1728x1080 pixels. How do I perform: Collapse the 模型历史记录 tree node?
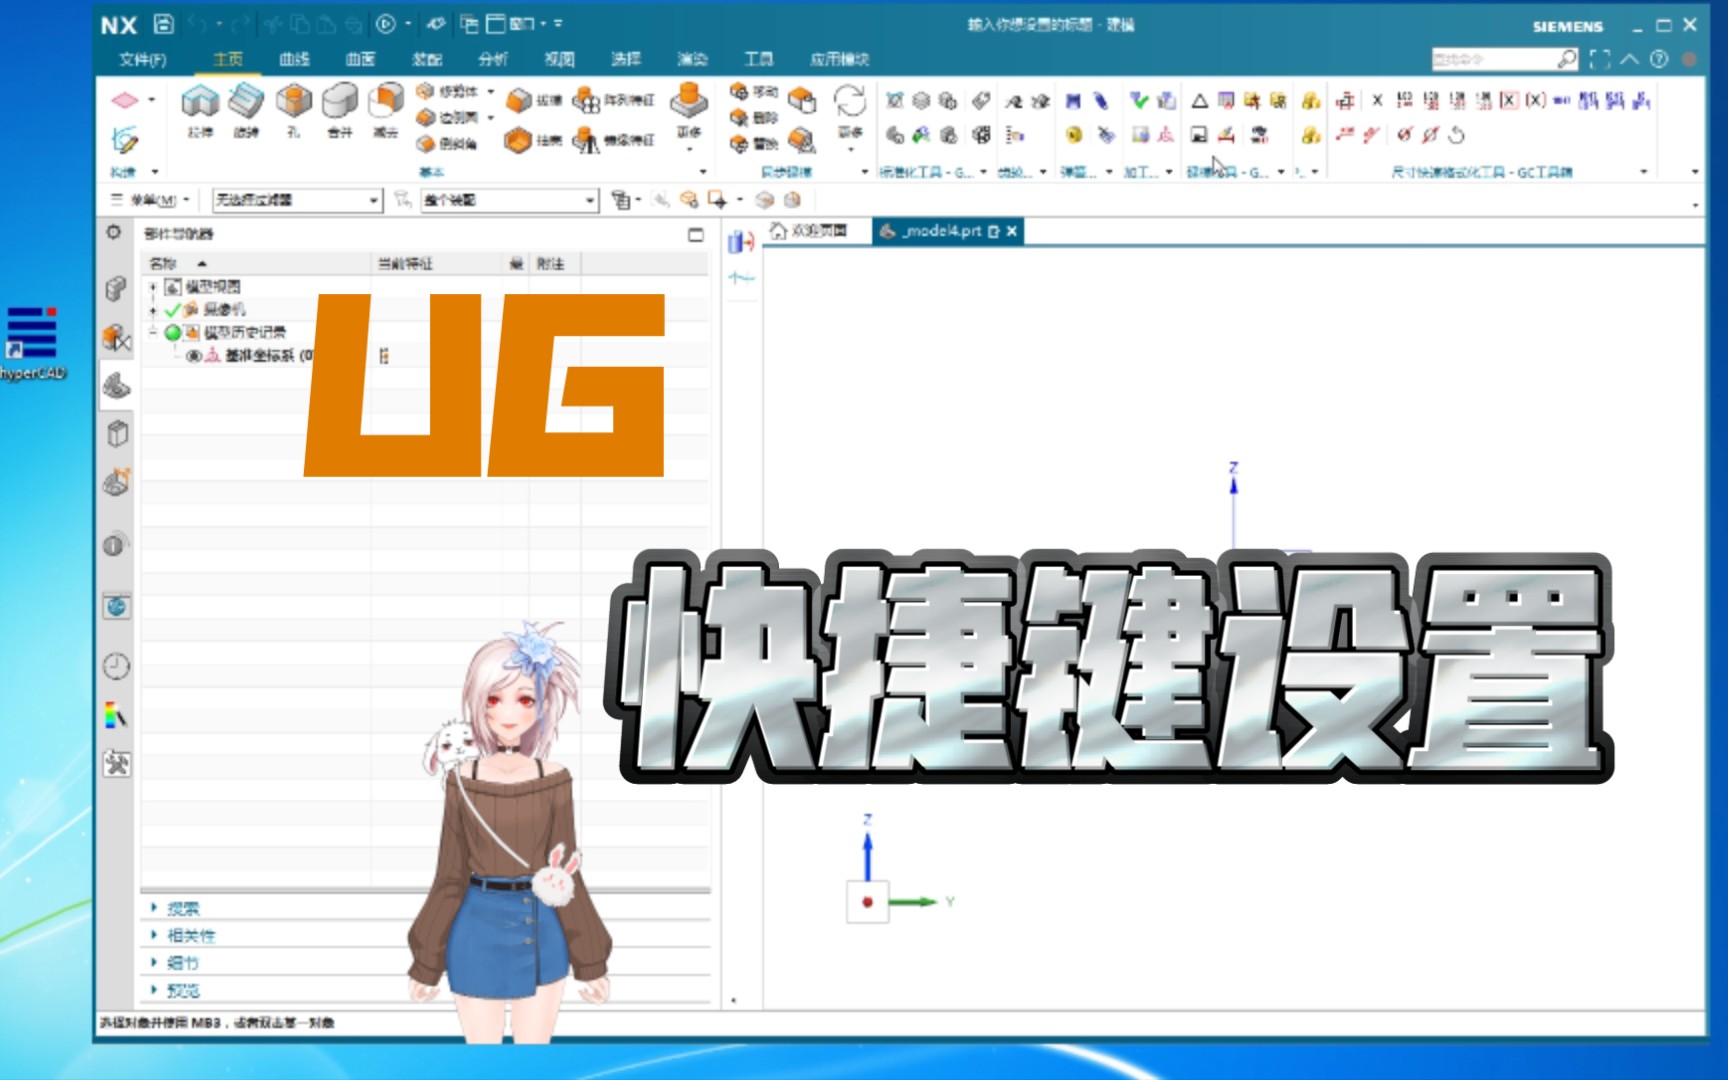point(153,332)
